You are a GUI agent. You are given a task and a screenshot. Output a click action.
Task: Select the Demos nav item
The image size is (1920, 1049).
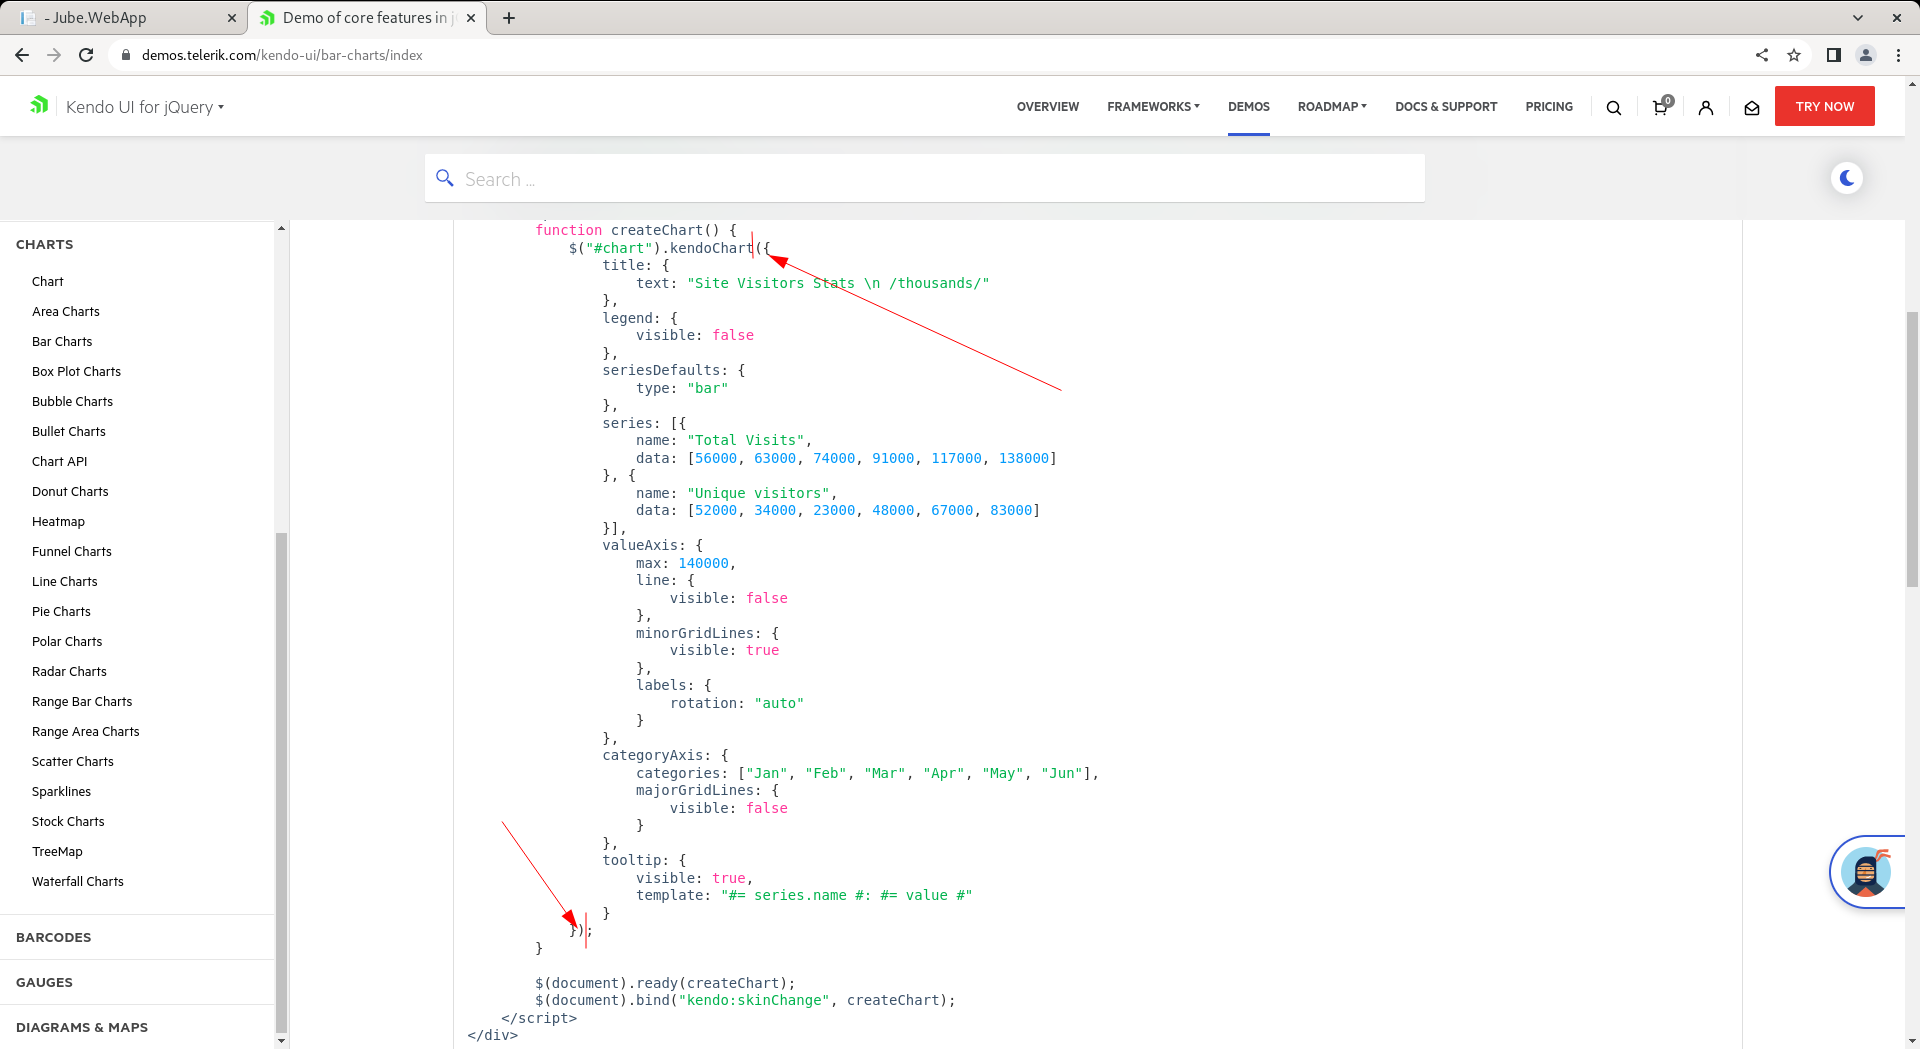point(1248,107)
